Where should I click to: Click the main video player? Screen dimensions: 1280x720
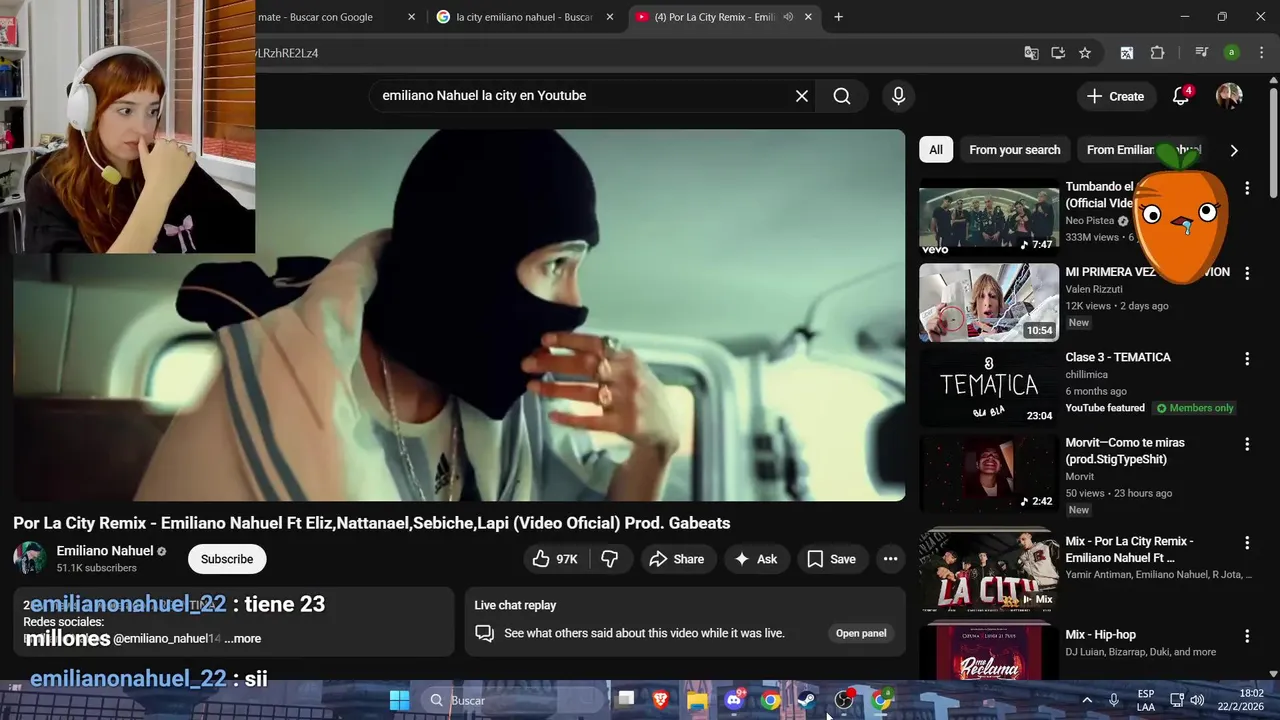click(459, 315)
